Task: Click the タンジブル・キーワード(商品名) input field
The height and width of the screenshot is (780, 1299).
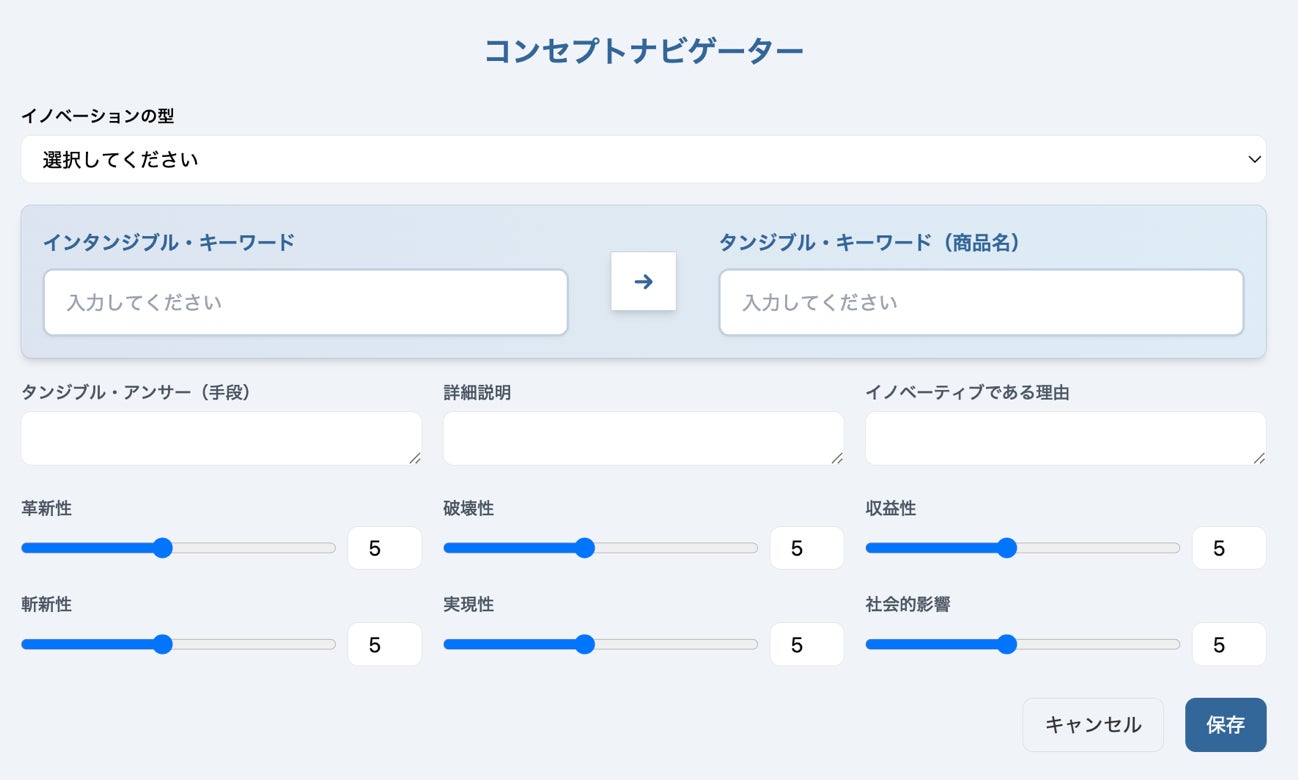Action: point(981,302)
